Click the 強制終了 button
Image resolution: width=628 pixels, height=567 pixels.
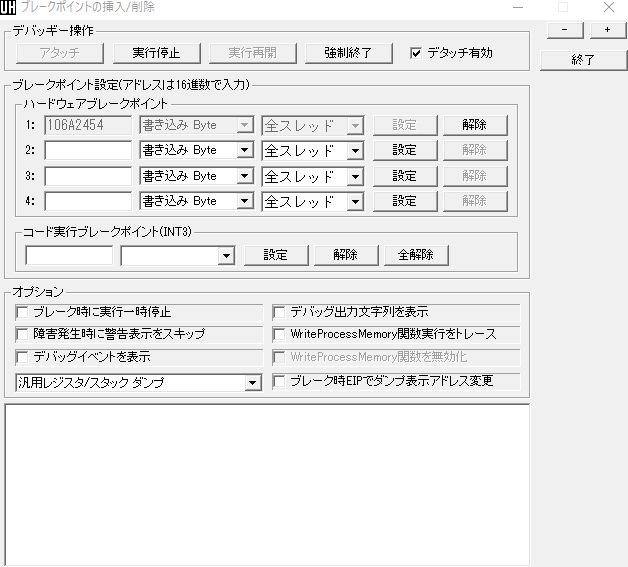[348, 53]
